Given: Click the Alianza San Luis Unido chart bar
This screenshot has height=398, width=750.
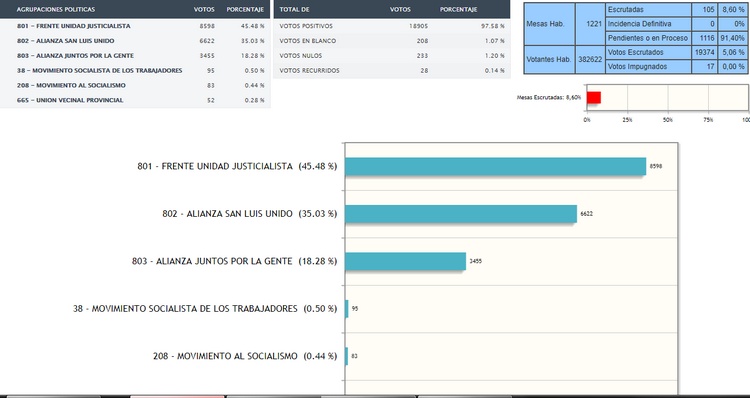Looking at the screenshot, I should pos(461,214).
